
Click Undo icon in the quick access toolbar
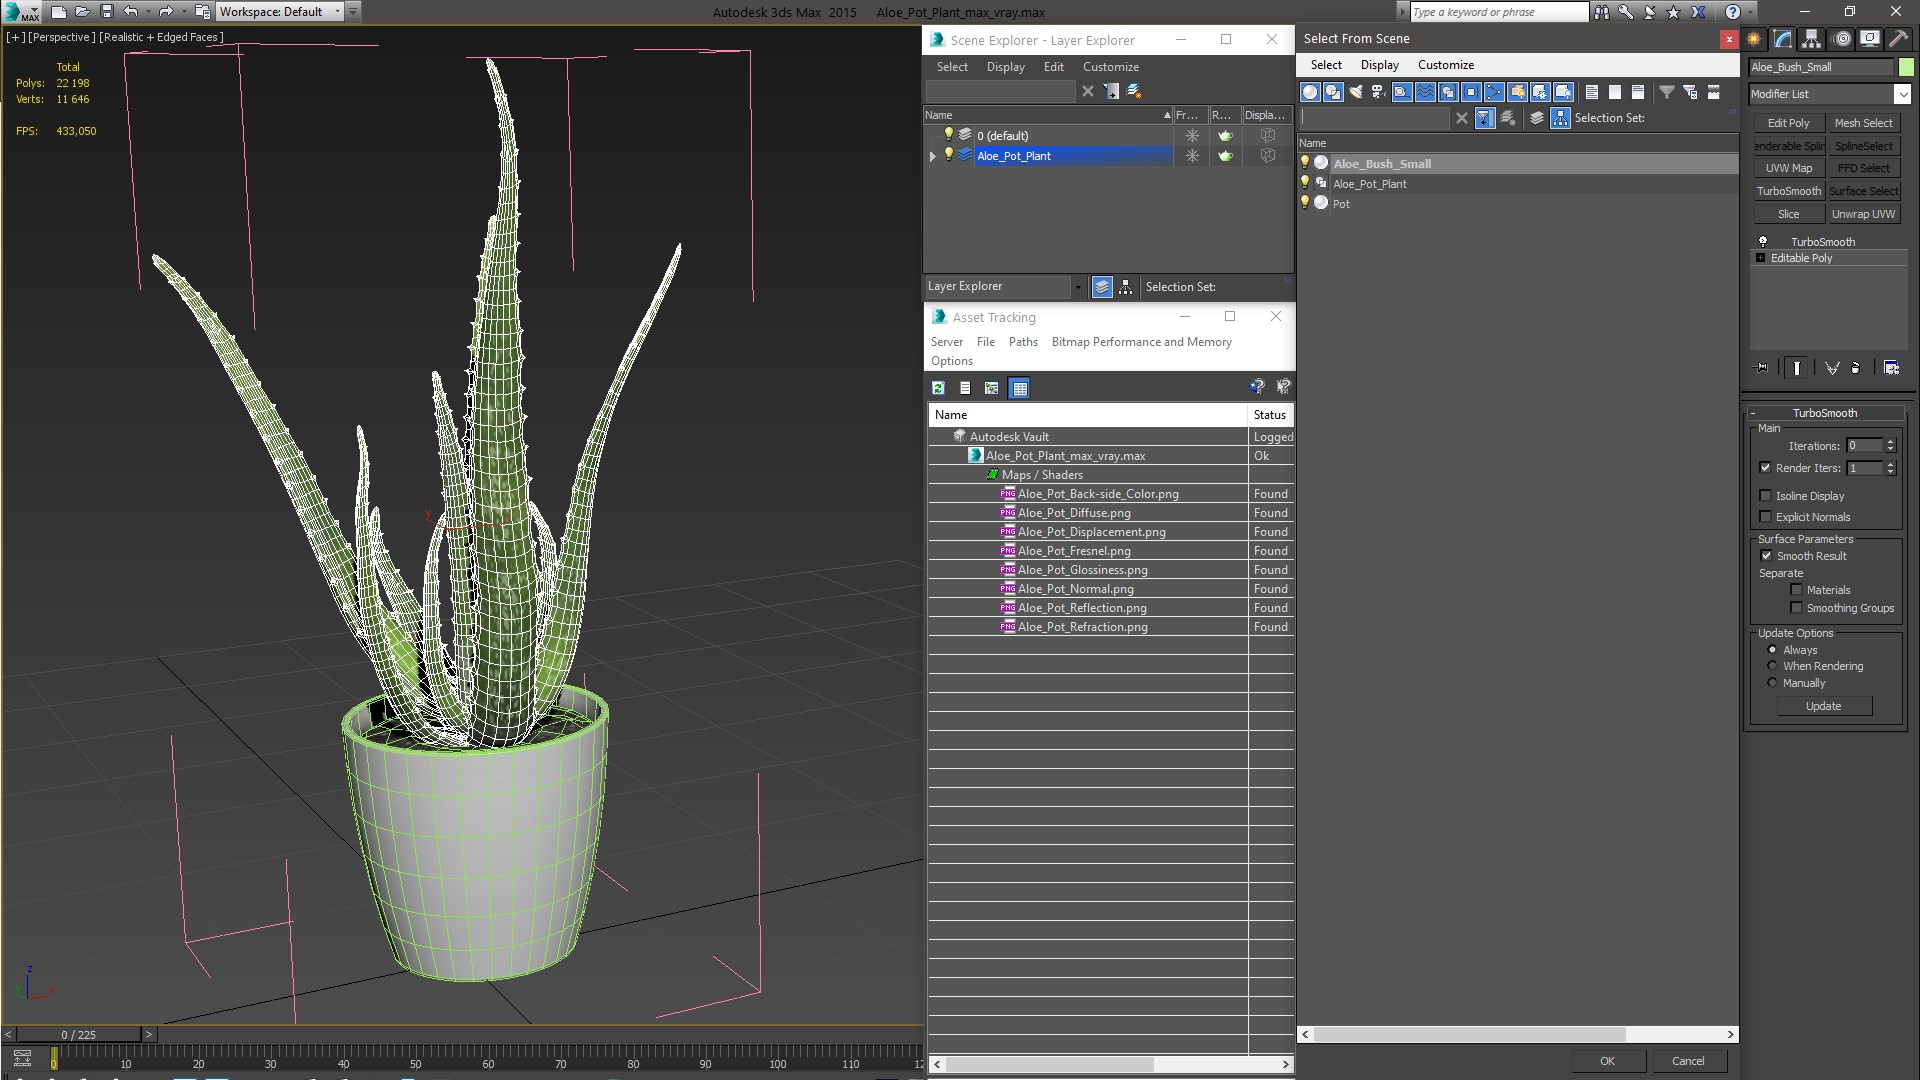(x=130, y=12)
